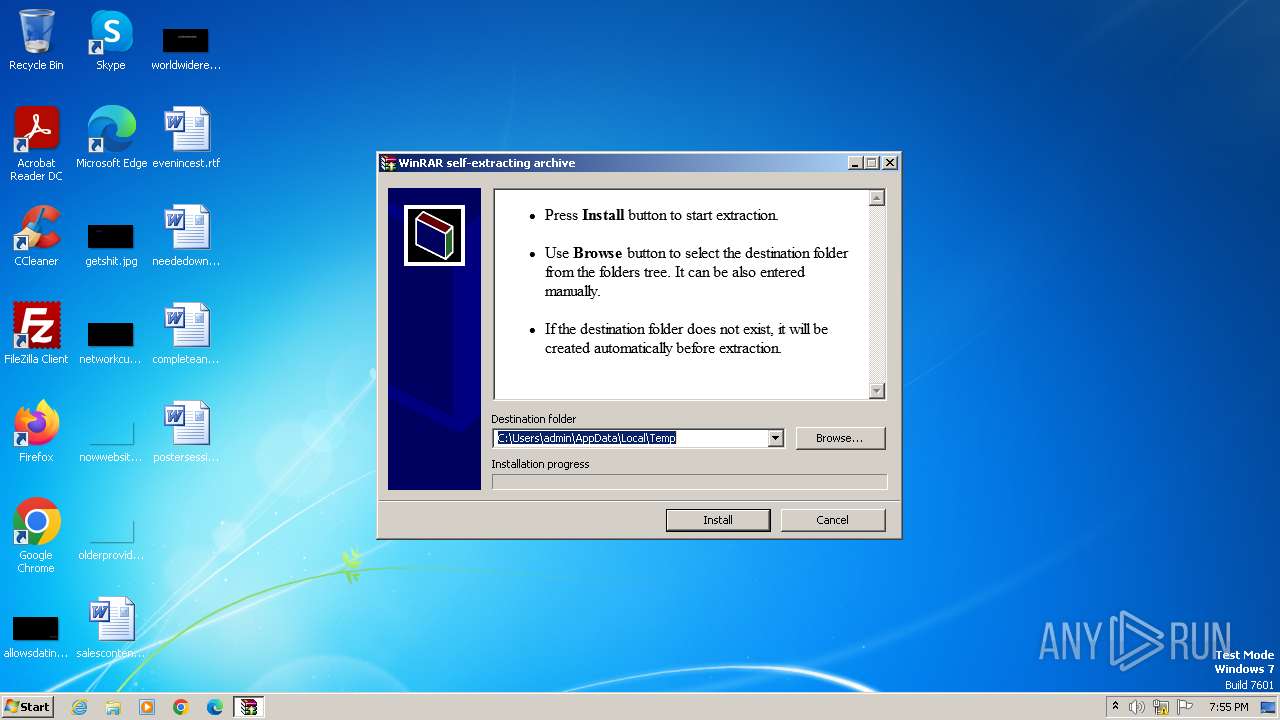Select nowwebsit... desktop file
This screenshot has width=1280, height=720.
(110, 440)
